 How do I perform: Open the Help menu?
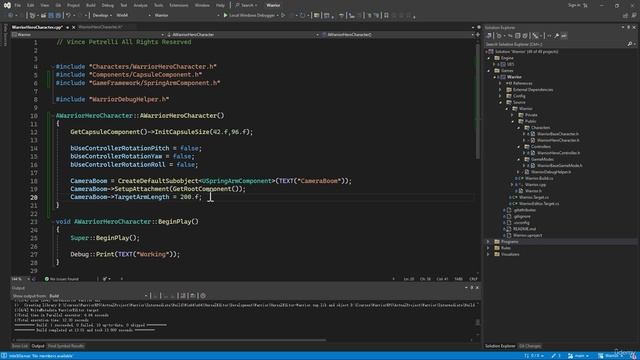220,5
